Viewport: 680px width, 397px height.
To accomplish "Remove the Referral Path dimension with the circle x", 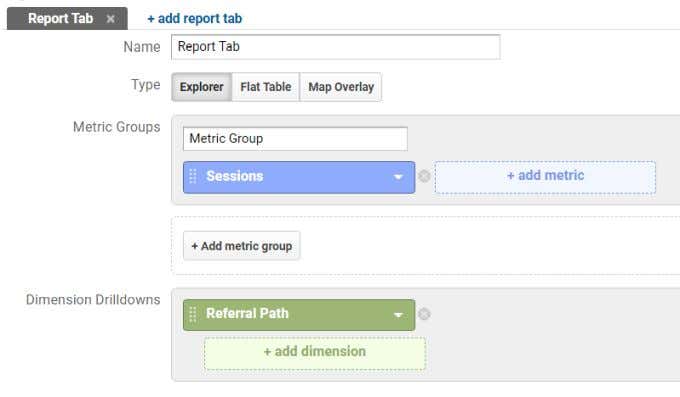I will 424,314.
